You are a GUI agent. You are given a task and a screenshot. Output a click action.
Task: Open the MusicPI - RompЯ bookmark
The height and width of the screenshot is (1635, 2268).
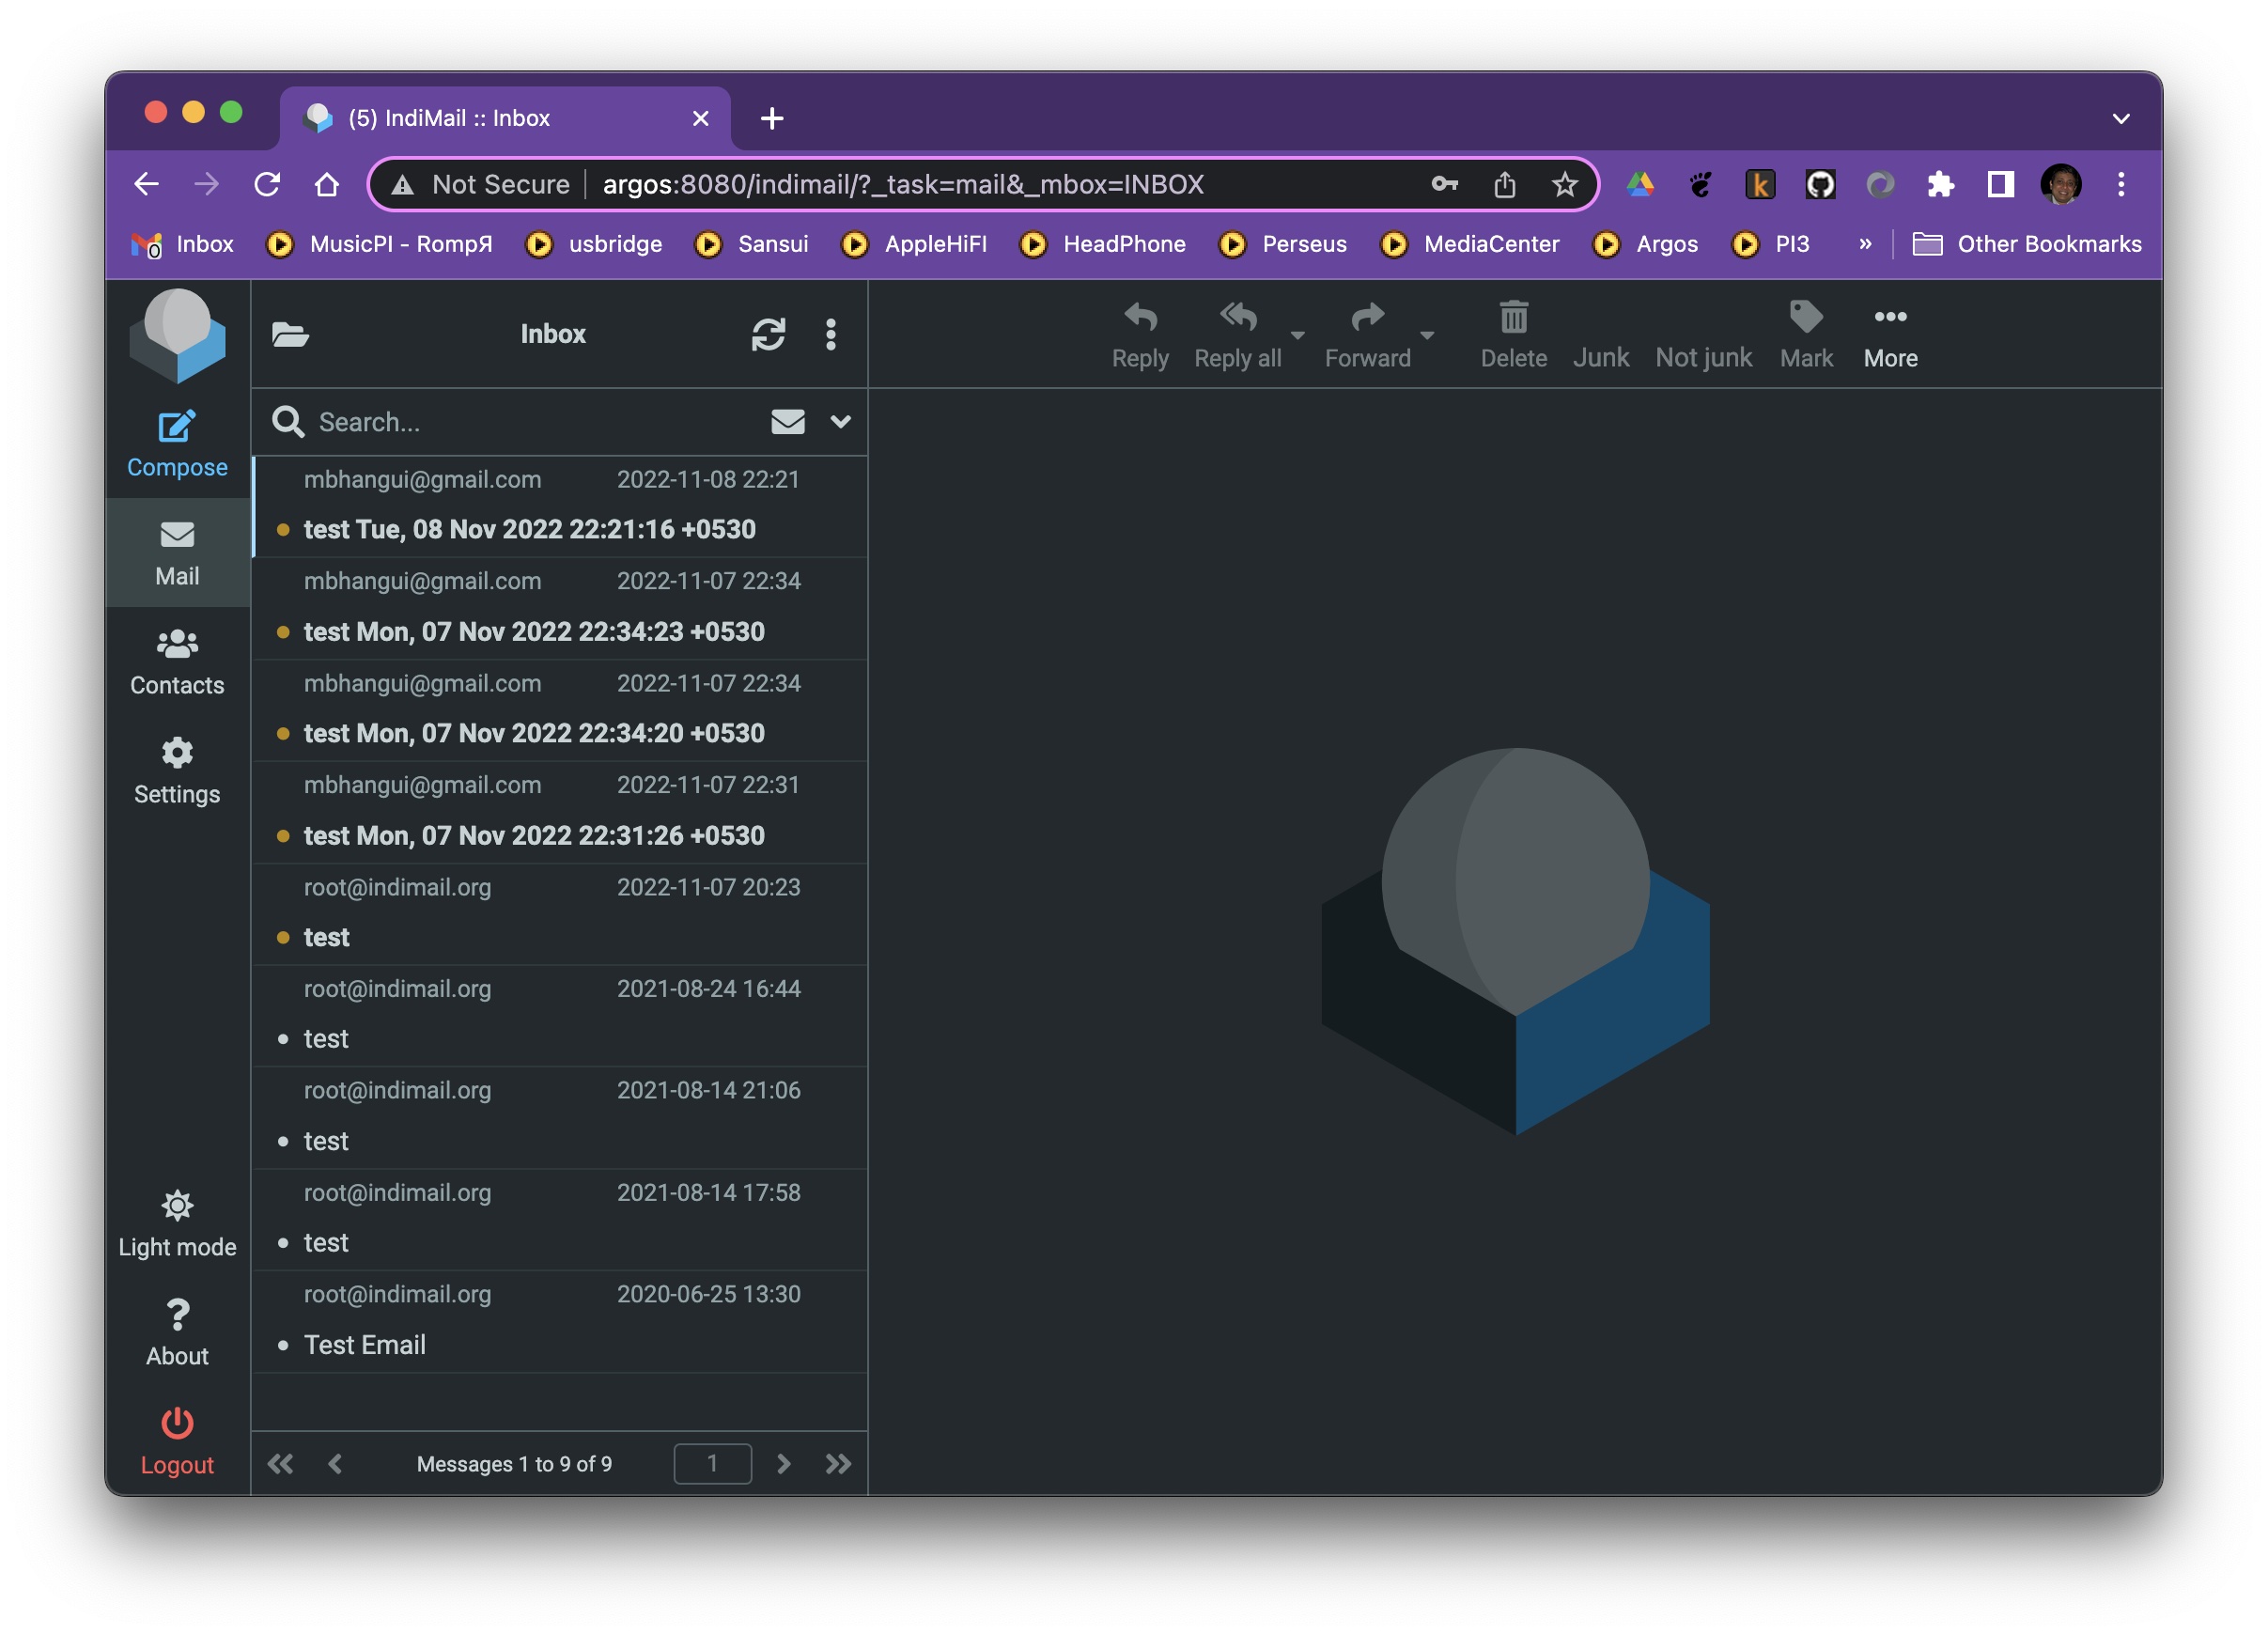(x=379, y=244)
